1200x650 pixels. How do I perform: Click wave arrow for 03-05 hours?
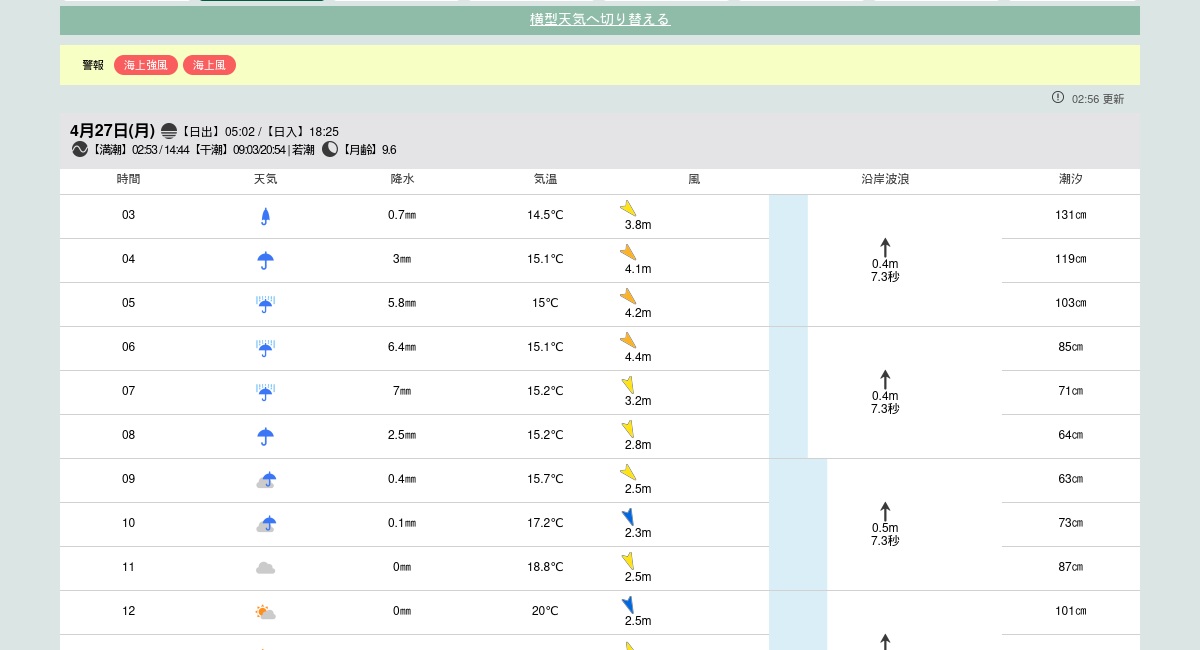[885, 247]
